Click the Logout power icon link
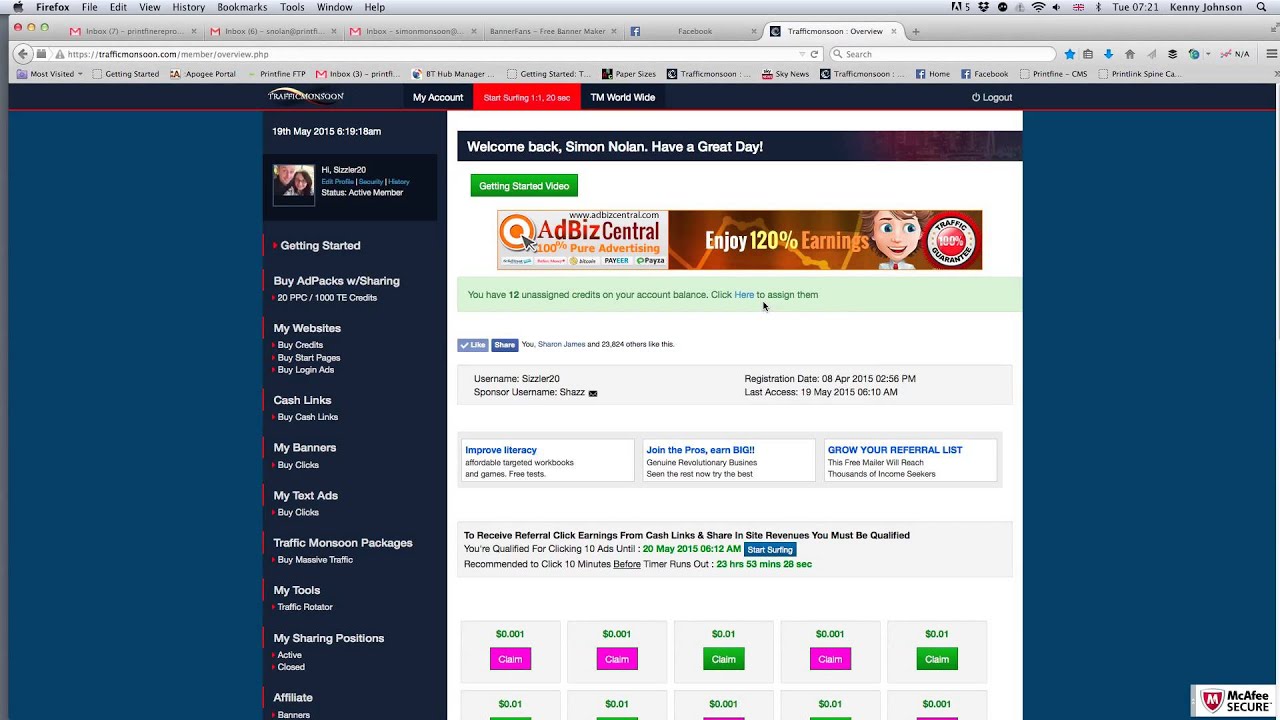 point(992,97)
